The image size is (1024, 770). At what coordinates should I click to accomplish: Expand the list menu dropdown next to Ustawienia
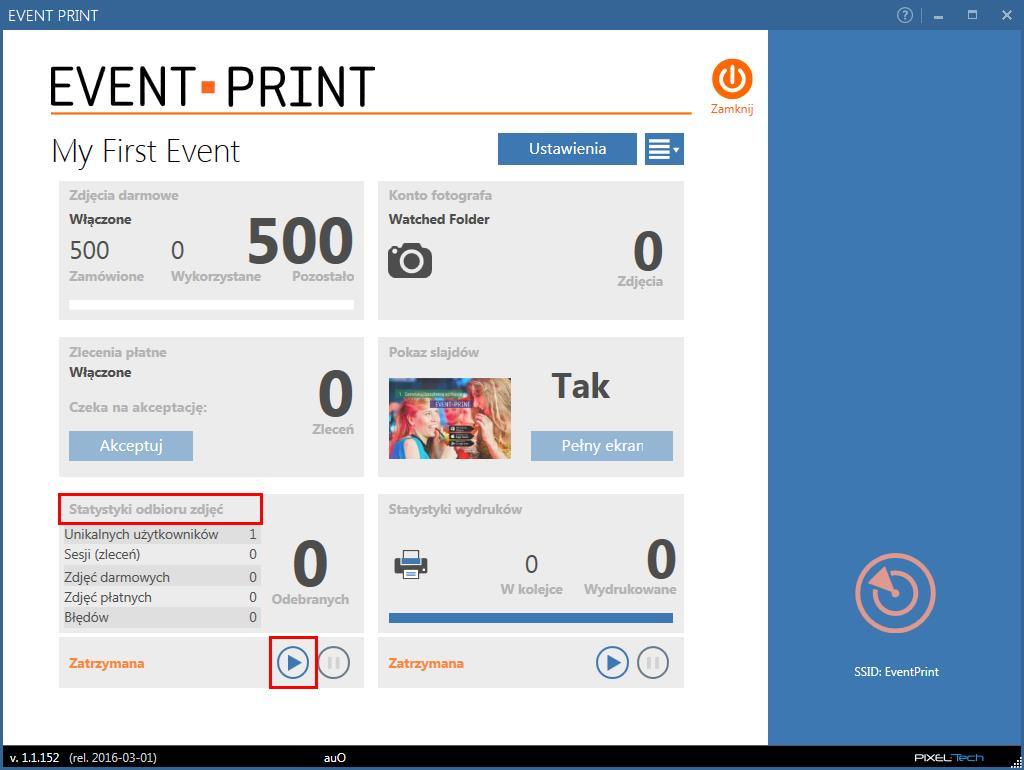click(x=664, y=149)
